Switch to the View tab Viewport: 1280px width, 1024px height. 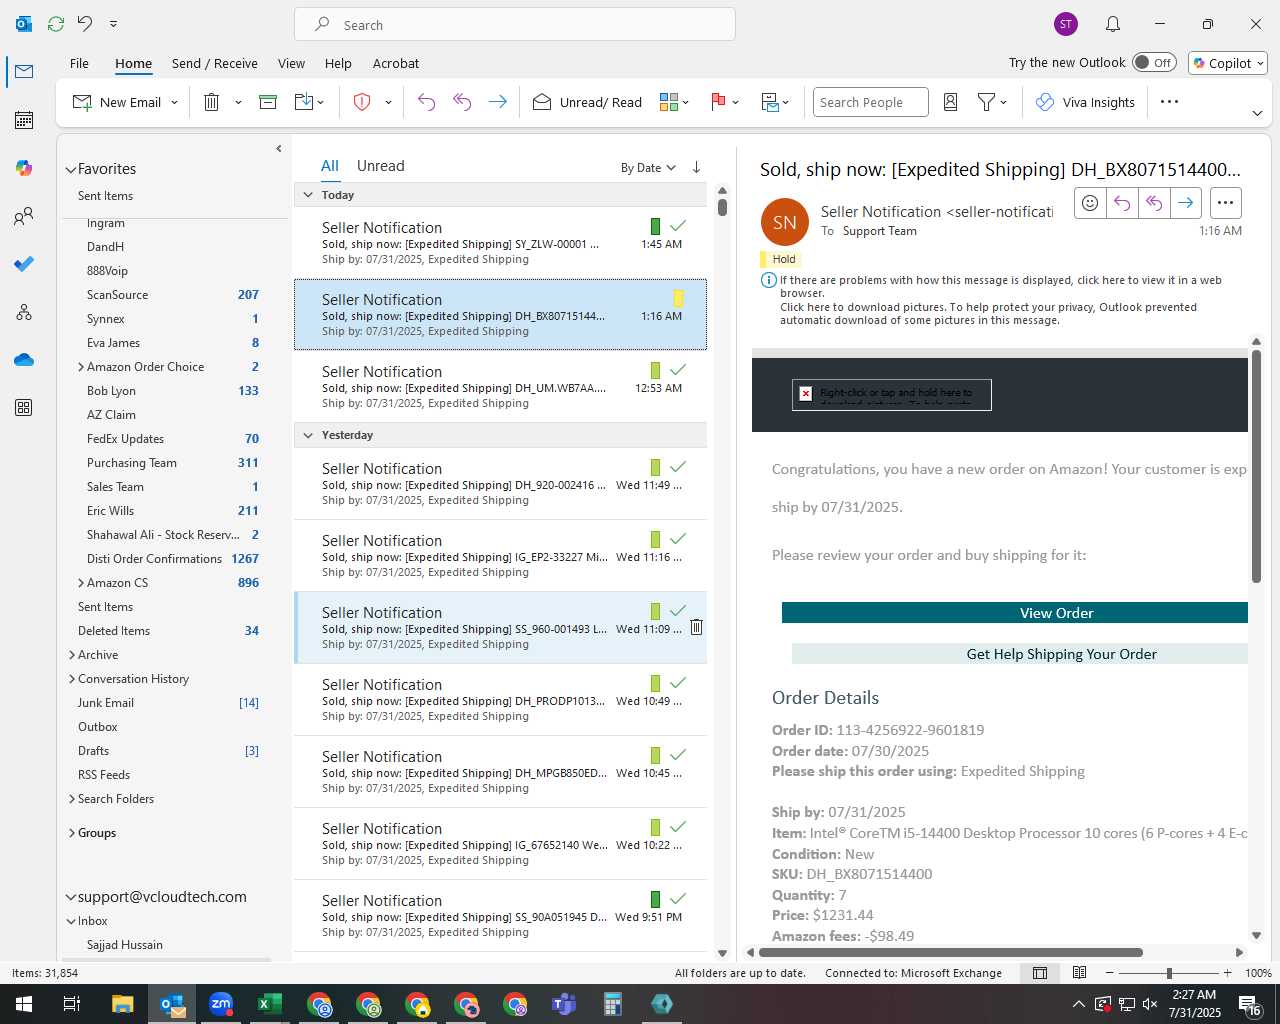[291, 63]
